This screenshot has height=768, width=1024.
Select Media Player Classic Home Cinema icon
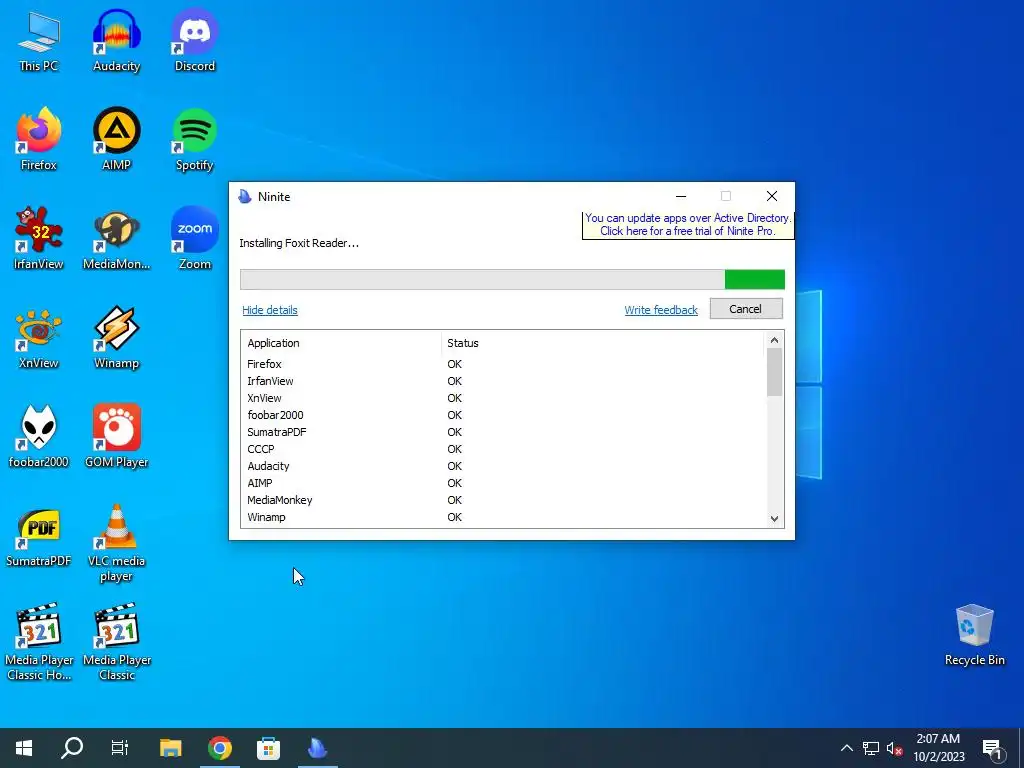pyautogui.click(x=39, y=641)
